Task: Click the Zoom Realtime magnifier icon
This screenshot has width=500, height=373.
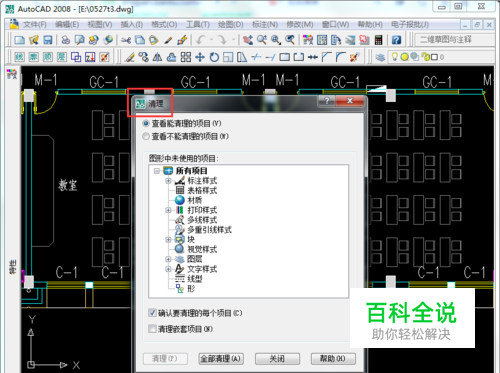Action: pos(262,40)
